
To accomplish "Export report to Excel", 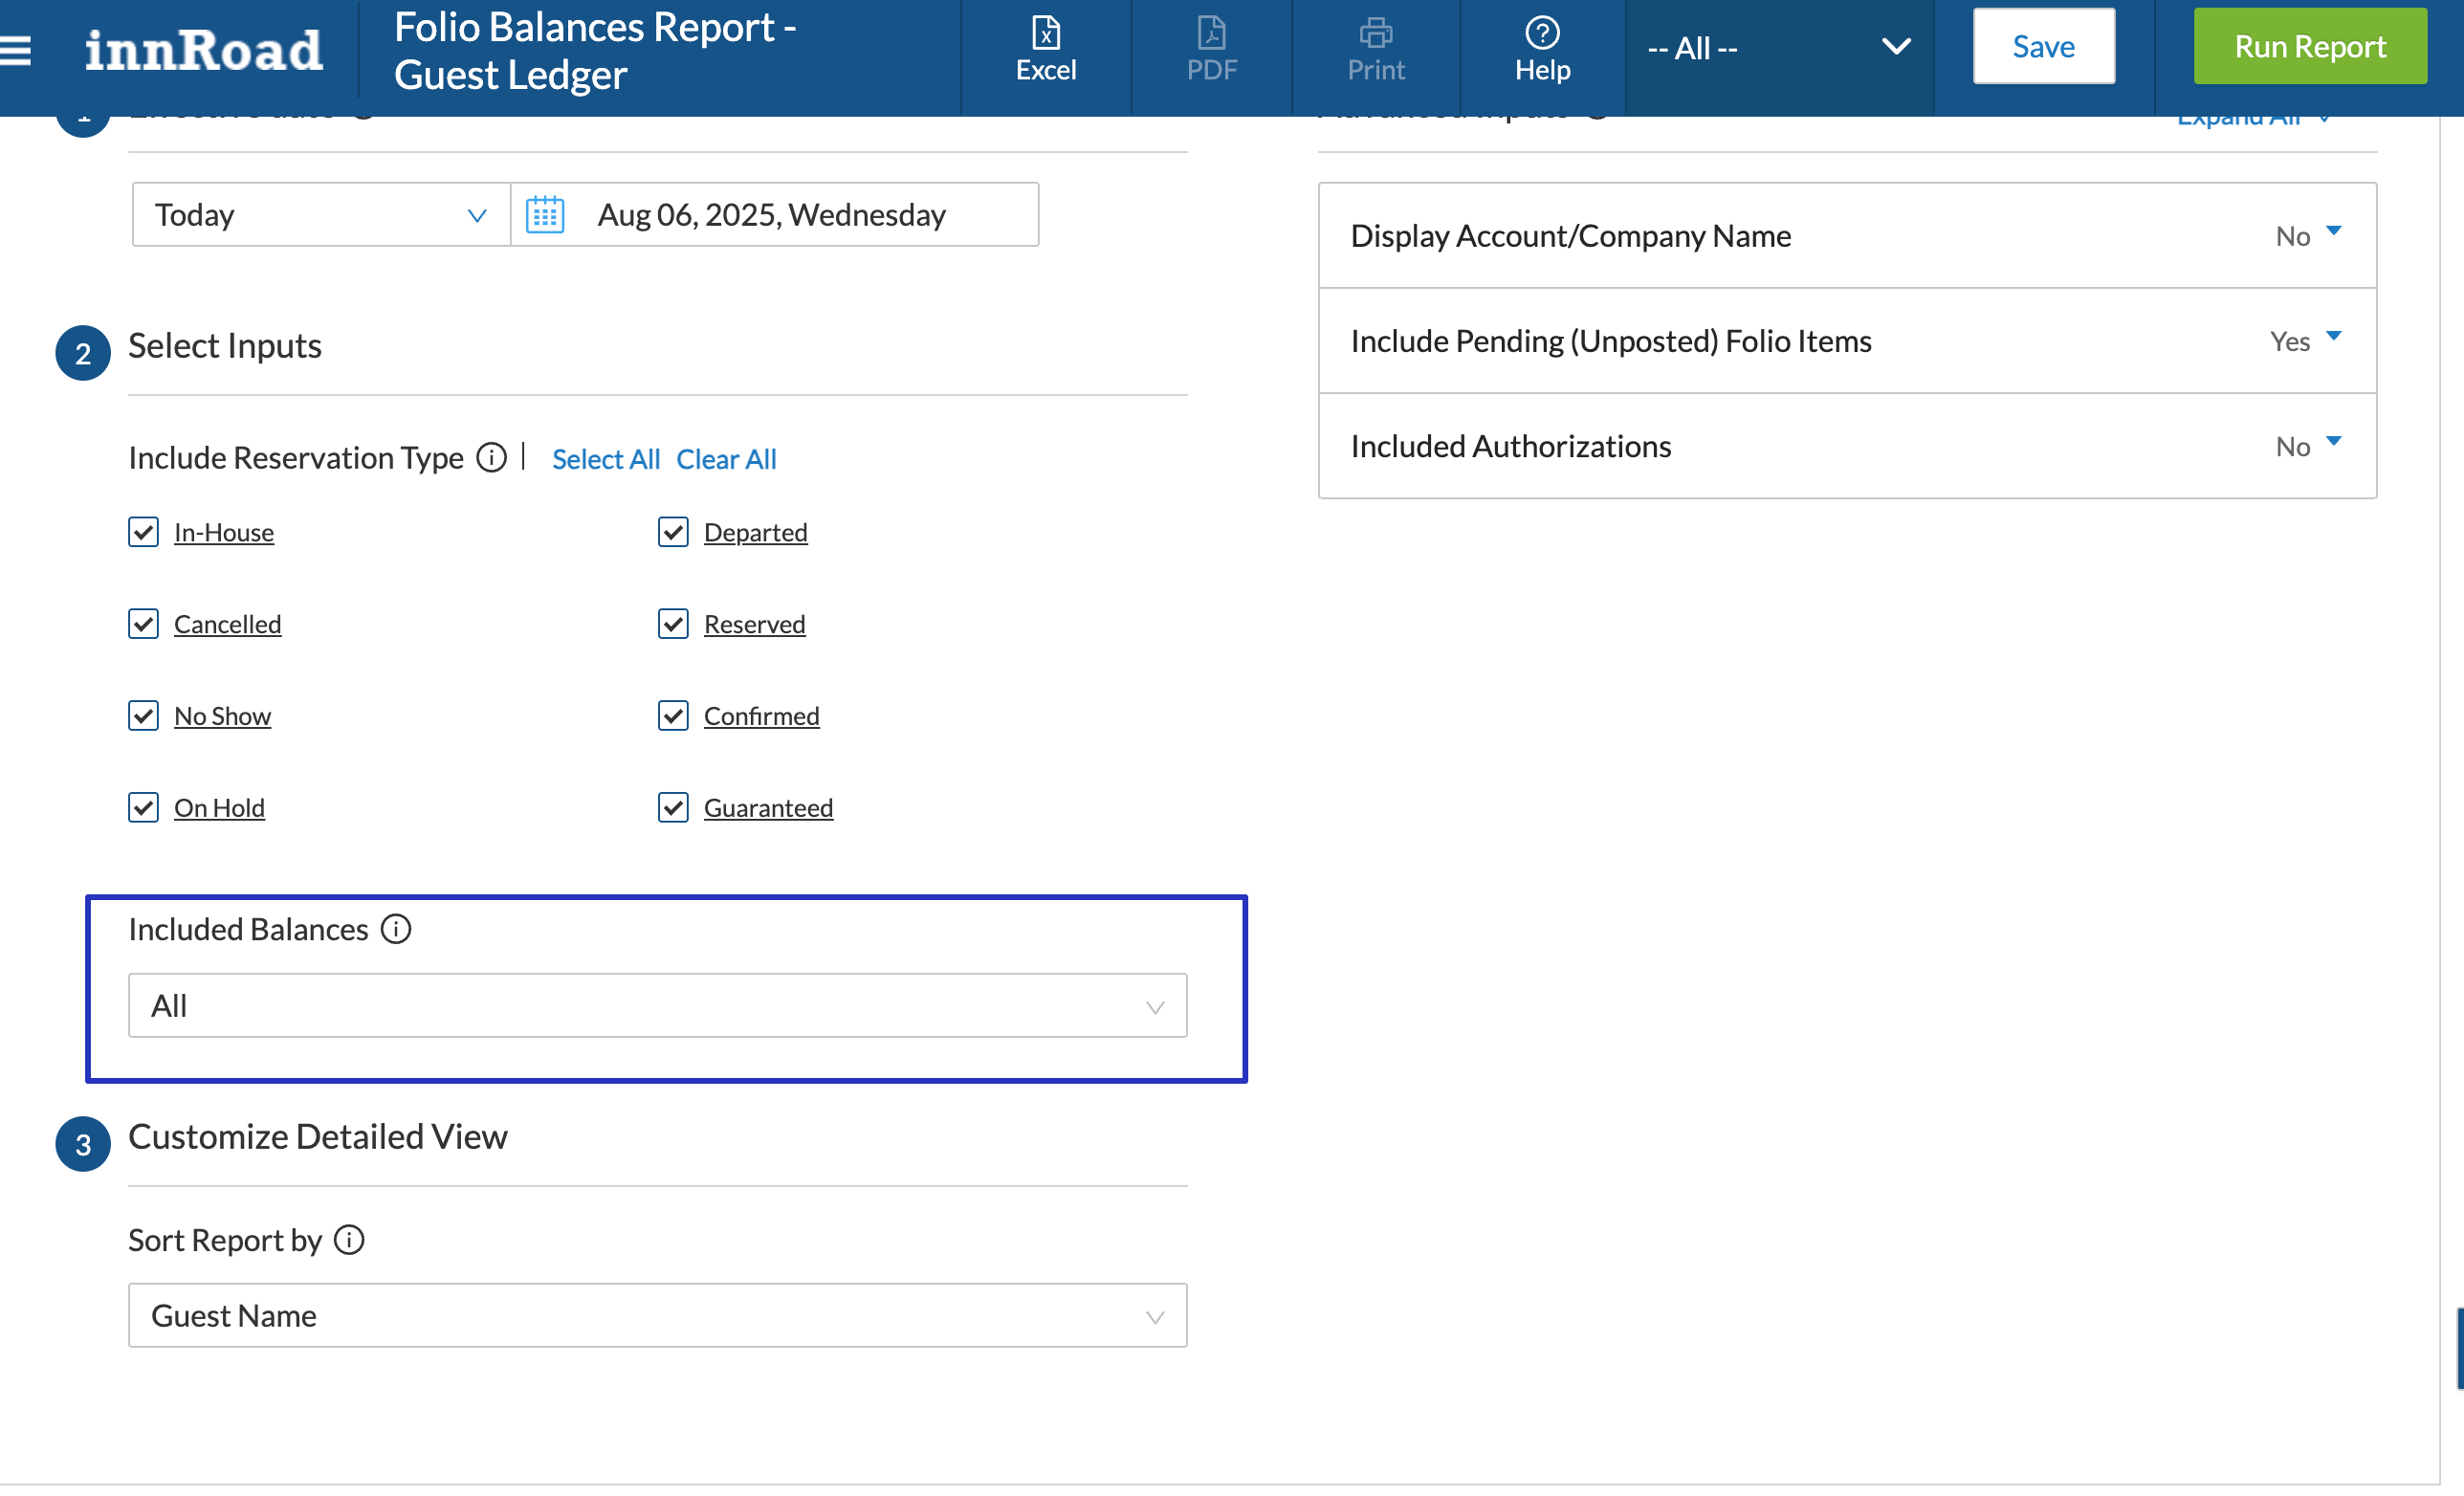I will pos(1045,48).
